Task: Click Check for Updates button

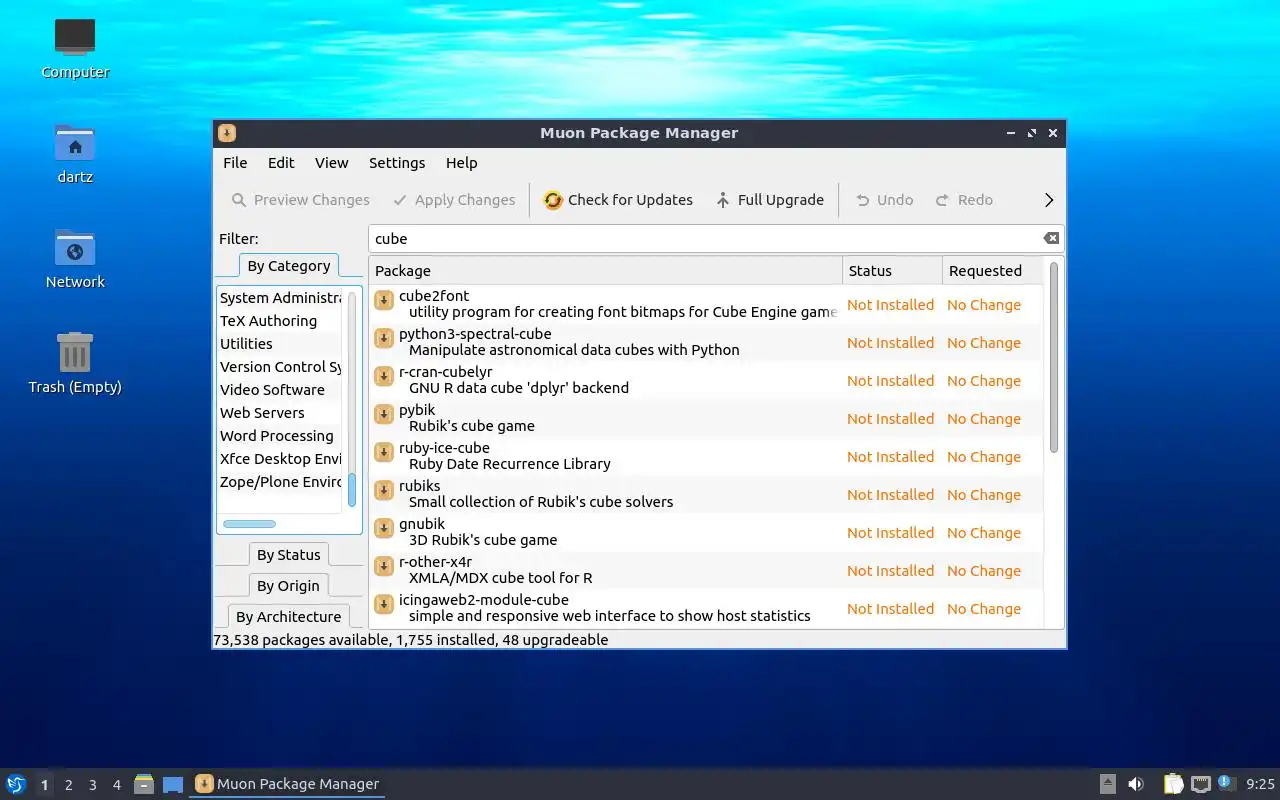Action: click(x=618, y=200)
